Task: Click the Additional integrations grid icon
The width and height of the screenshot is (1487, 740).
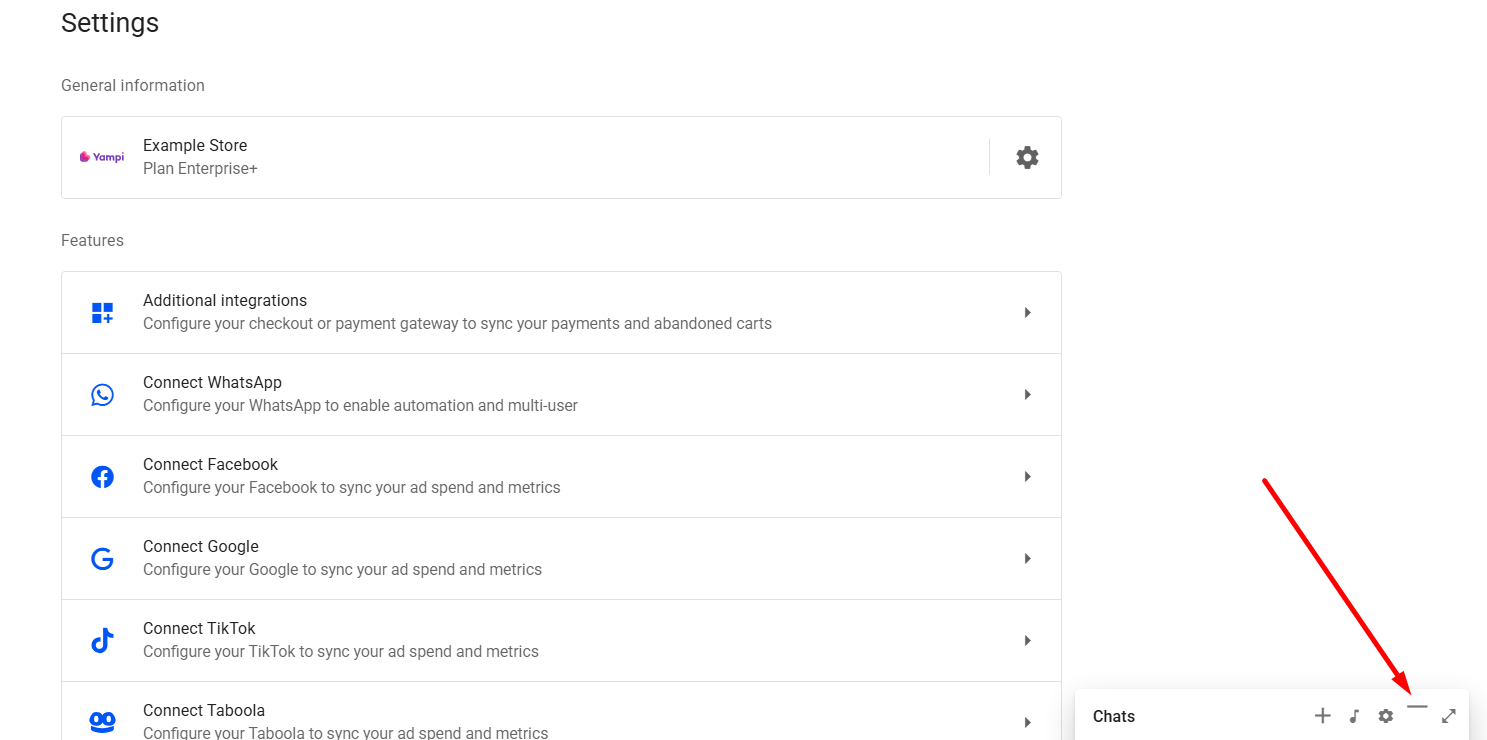Action: [102, 313]
